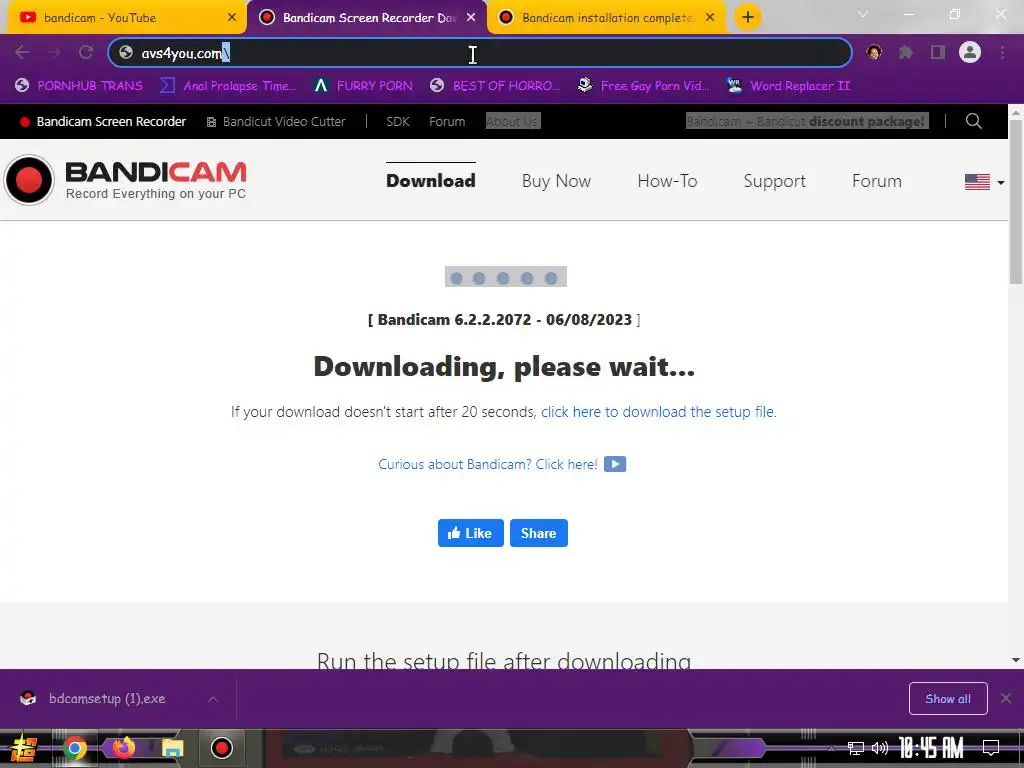1024x768 pixels.
Task: Open the About Us link
Action: tap(513, 121)
